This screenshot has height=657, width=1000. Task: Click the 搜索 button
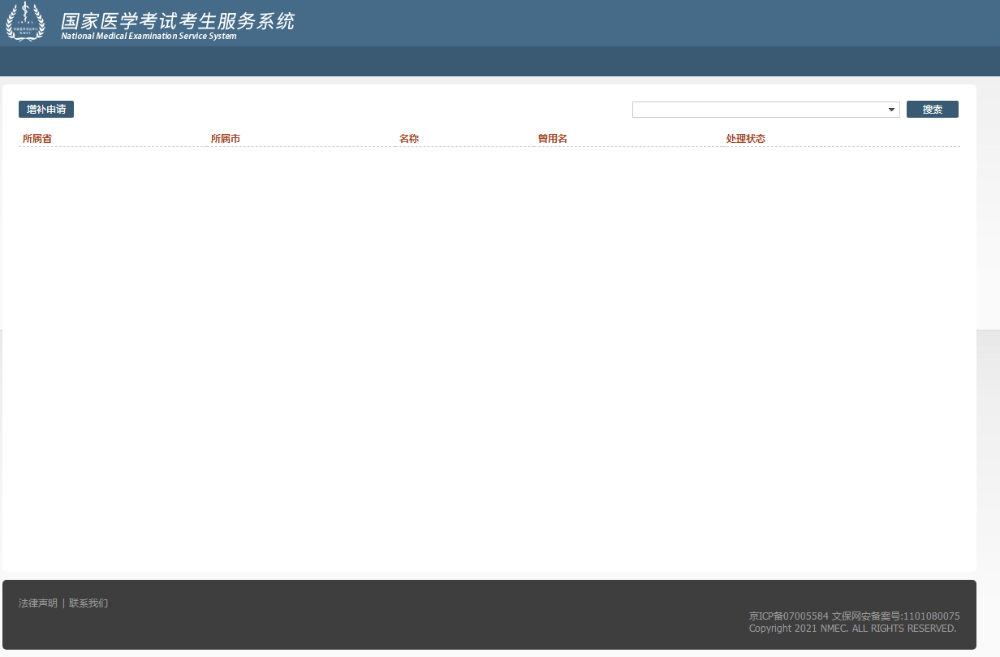click(932, 109)
